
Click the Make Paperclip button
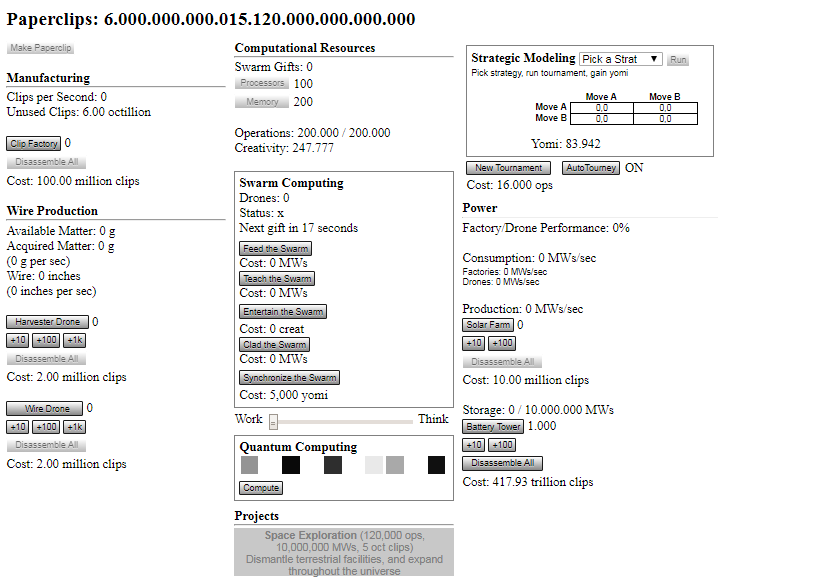point(40,48)
